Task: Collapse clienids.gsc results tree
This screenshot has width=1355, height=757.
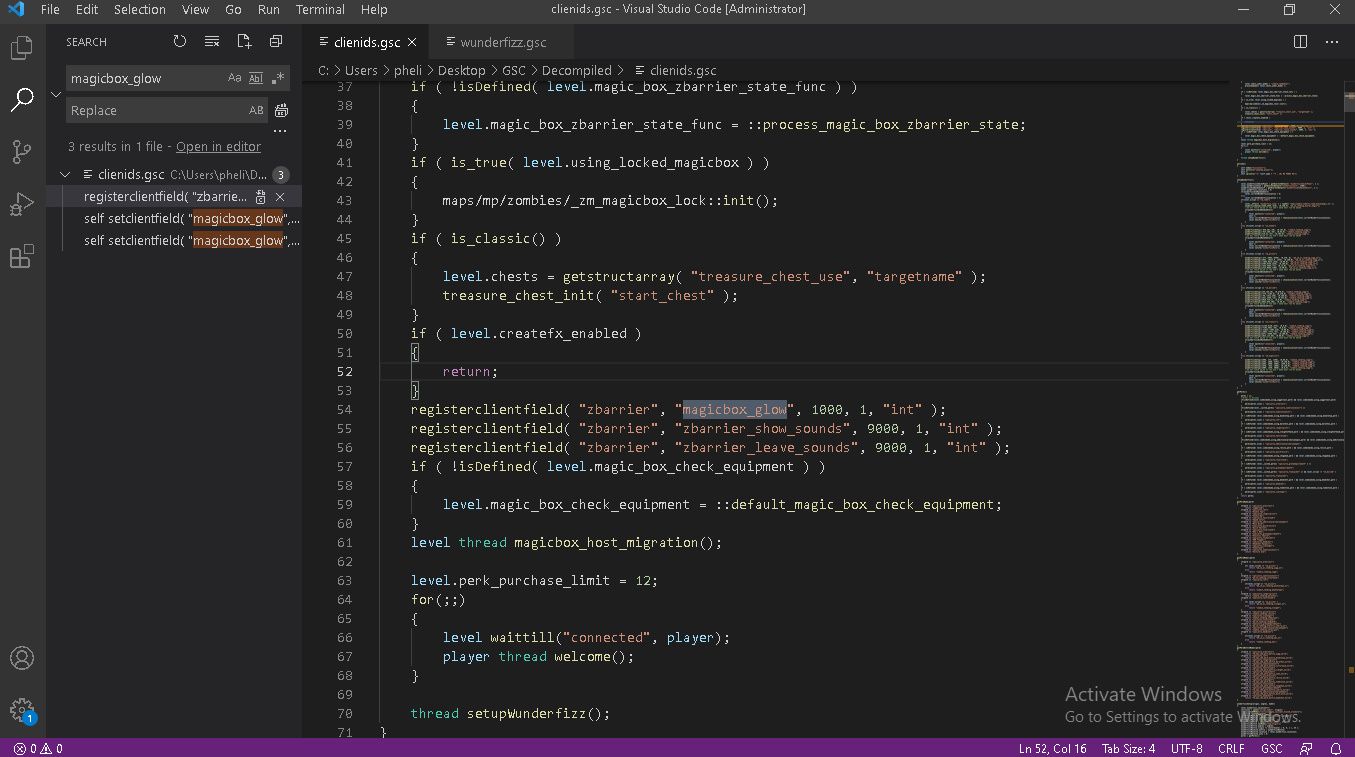Action: pyautogui.click(x=66, y=174)
